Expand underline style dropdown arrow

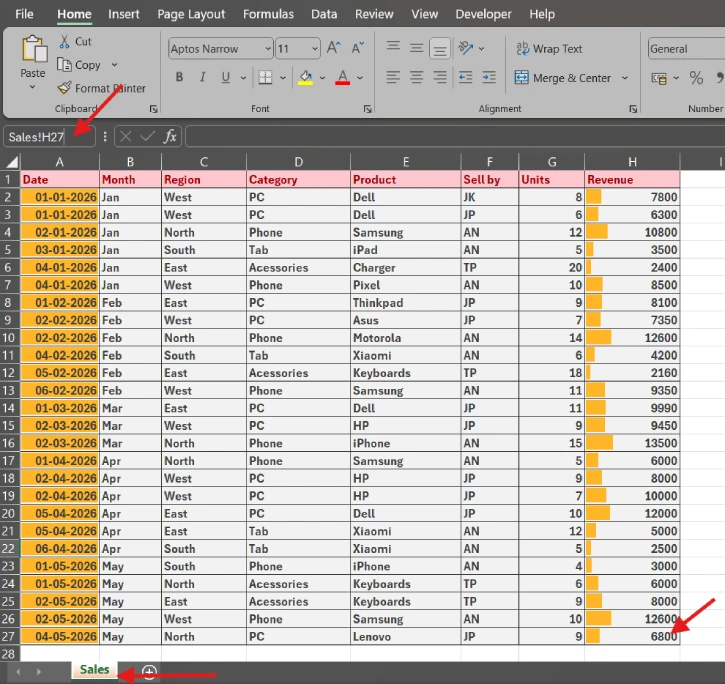(x=243, y=78)
